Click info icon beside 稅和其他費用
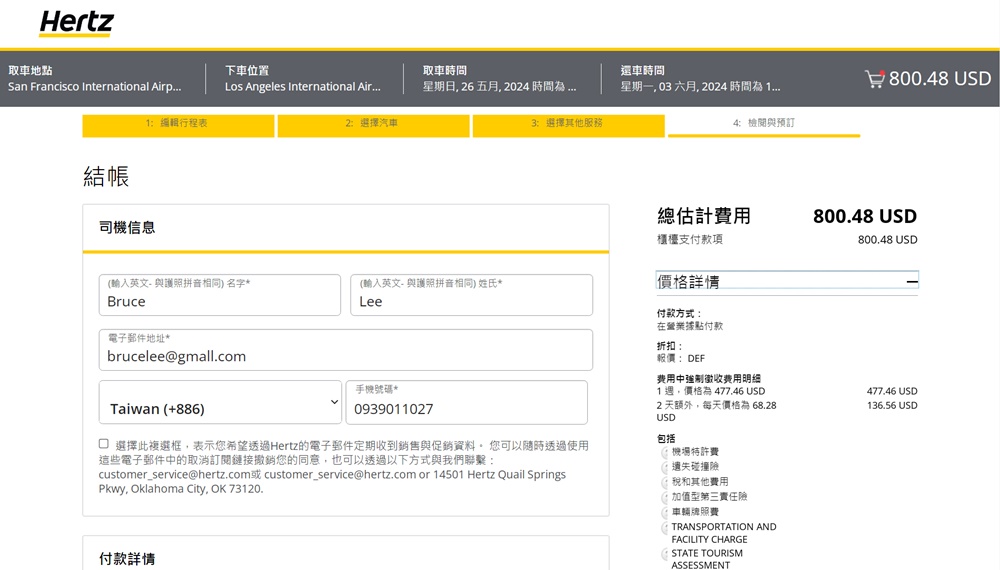The image size is (1000, 570). pyautogui.click(x=664, y=482)
